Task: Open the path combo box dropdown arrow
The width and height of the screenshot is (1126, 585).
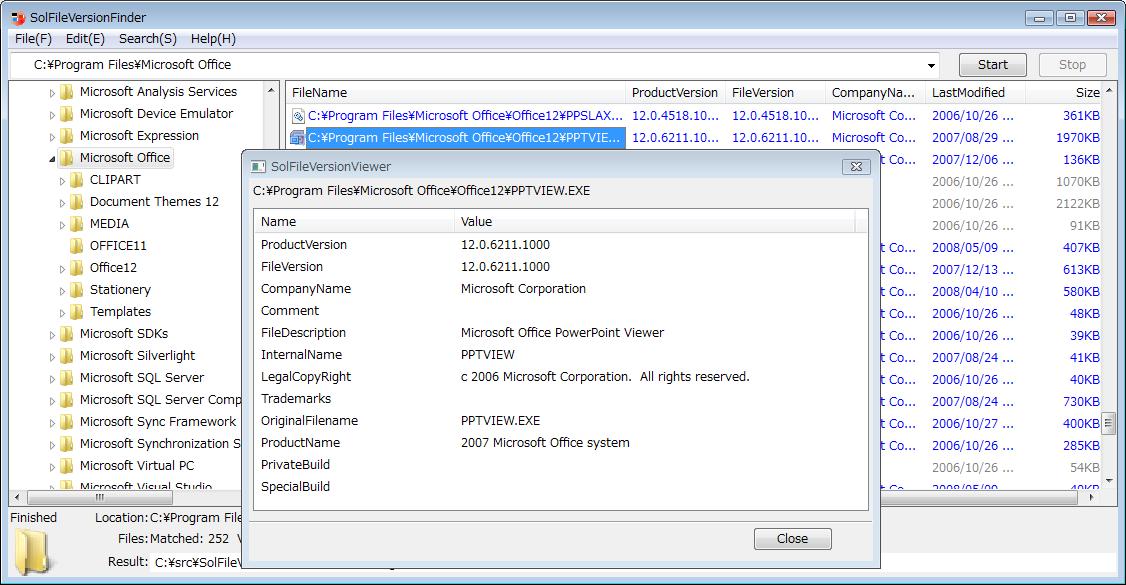Action: 931,65
